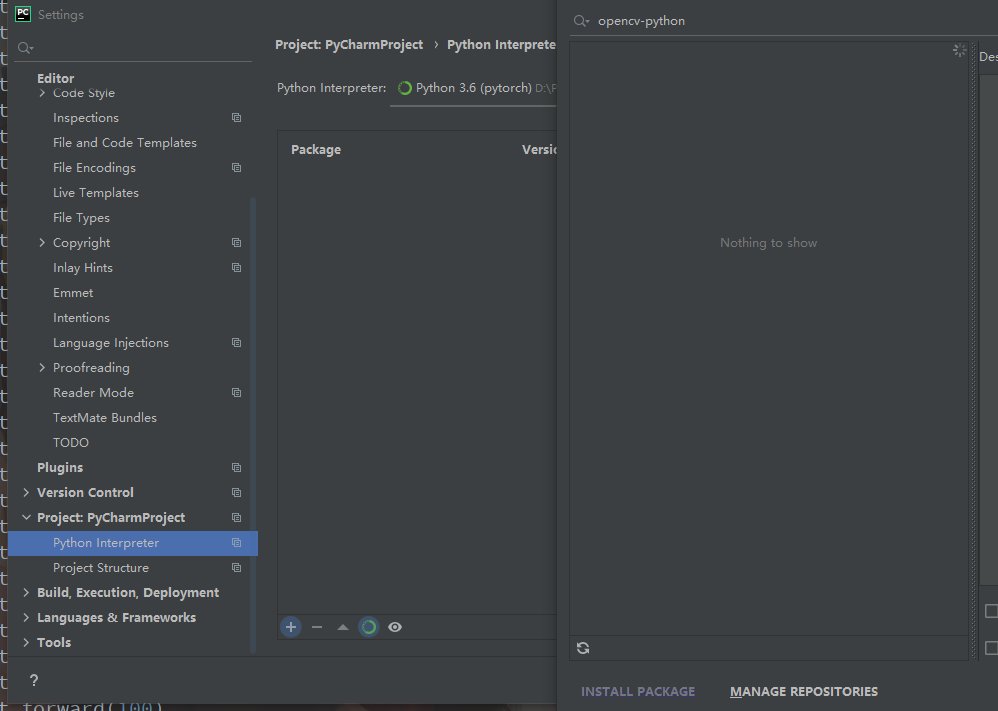This screenshot has height=711, width=998.
Task: Click the upgrade package up-arrow icon
Action: point(343,627)
